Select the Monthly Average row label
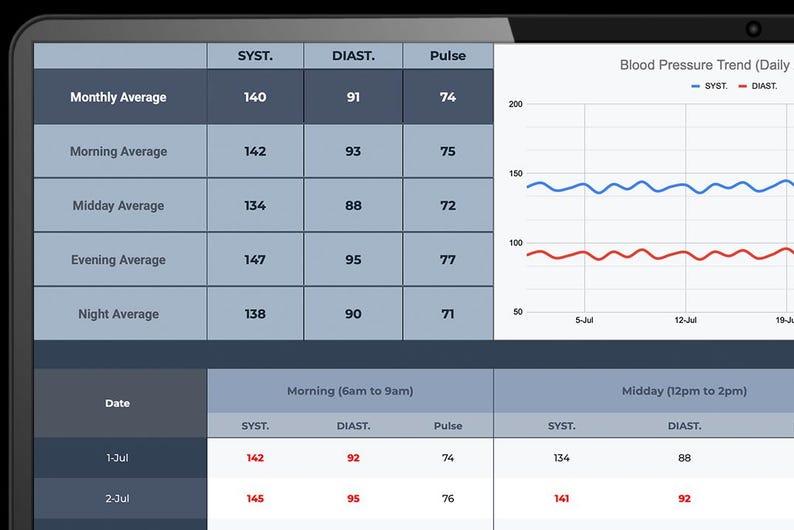 pos(118,97)
